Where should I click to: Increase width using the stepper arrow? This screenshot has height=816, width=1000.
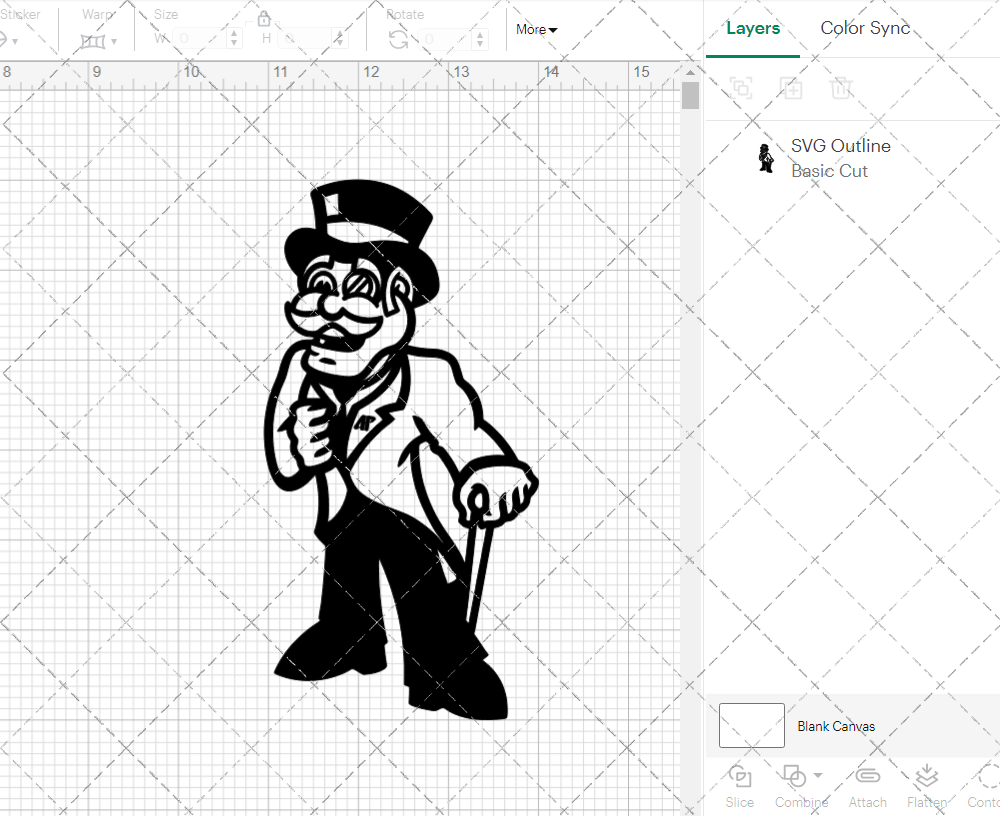tap(234, 33)
